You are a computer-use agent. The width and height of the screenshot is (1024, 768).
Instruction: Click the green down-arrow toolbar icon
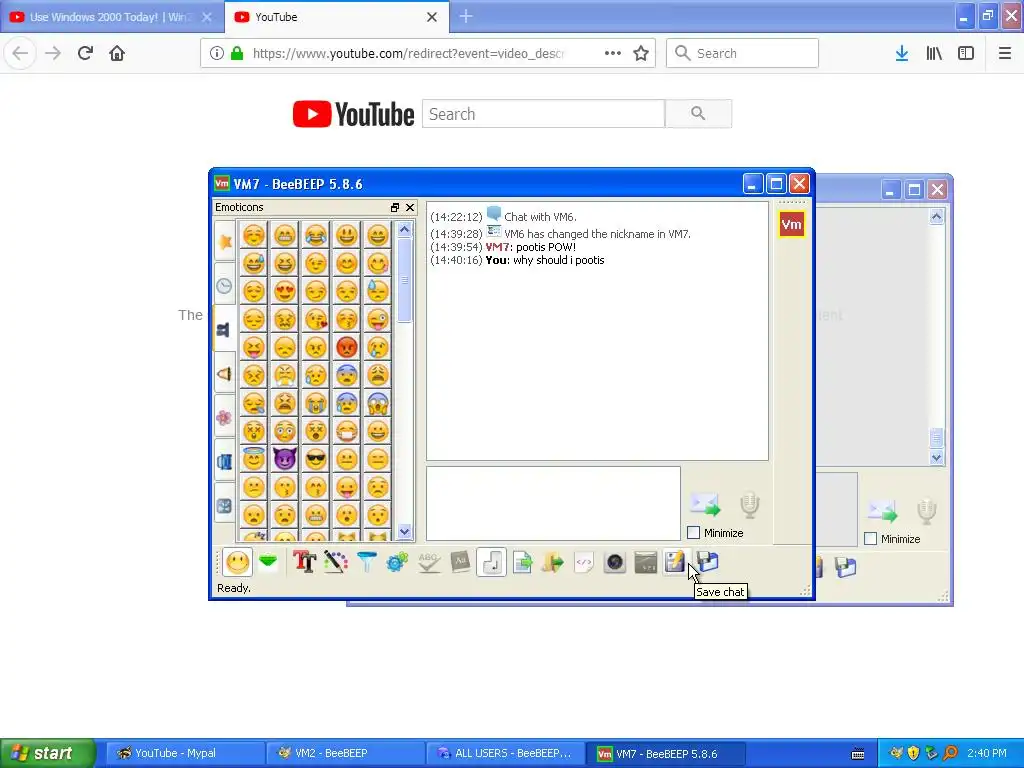pos(268,562)
